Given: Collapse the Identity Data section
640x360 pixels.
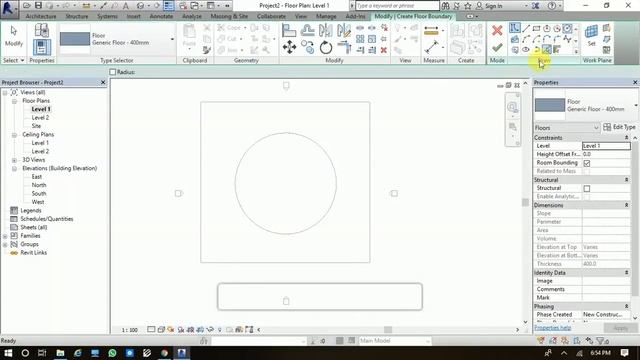Looking at the screenshot, I should click(626, 273).
